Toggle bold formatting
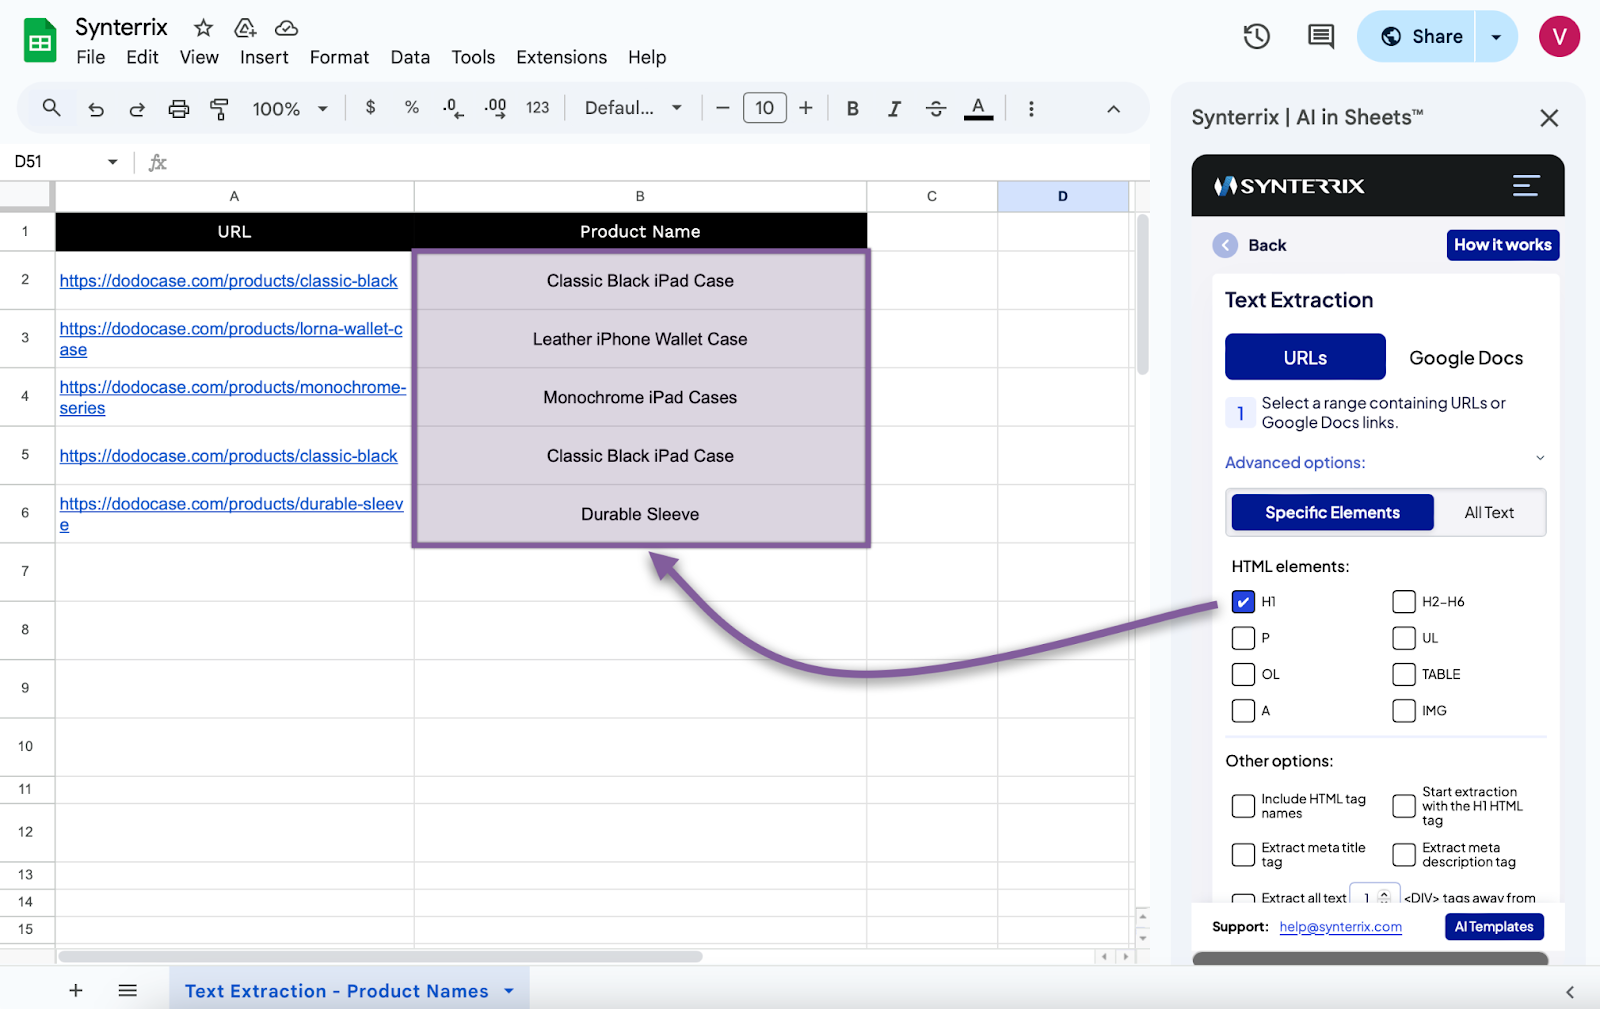The image size is (1600, 1009). click(x=853, y=109)
